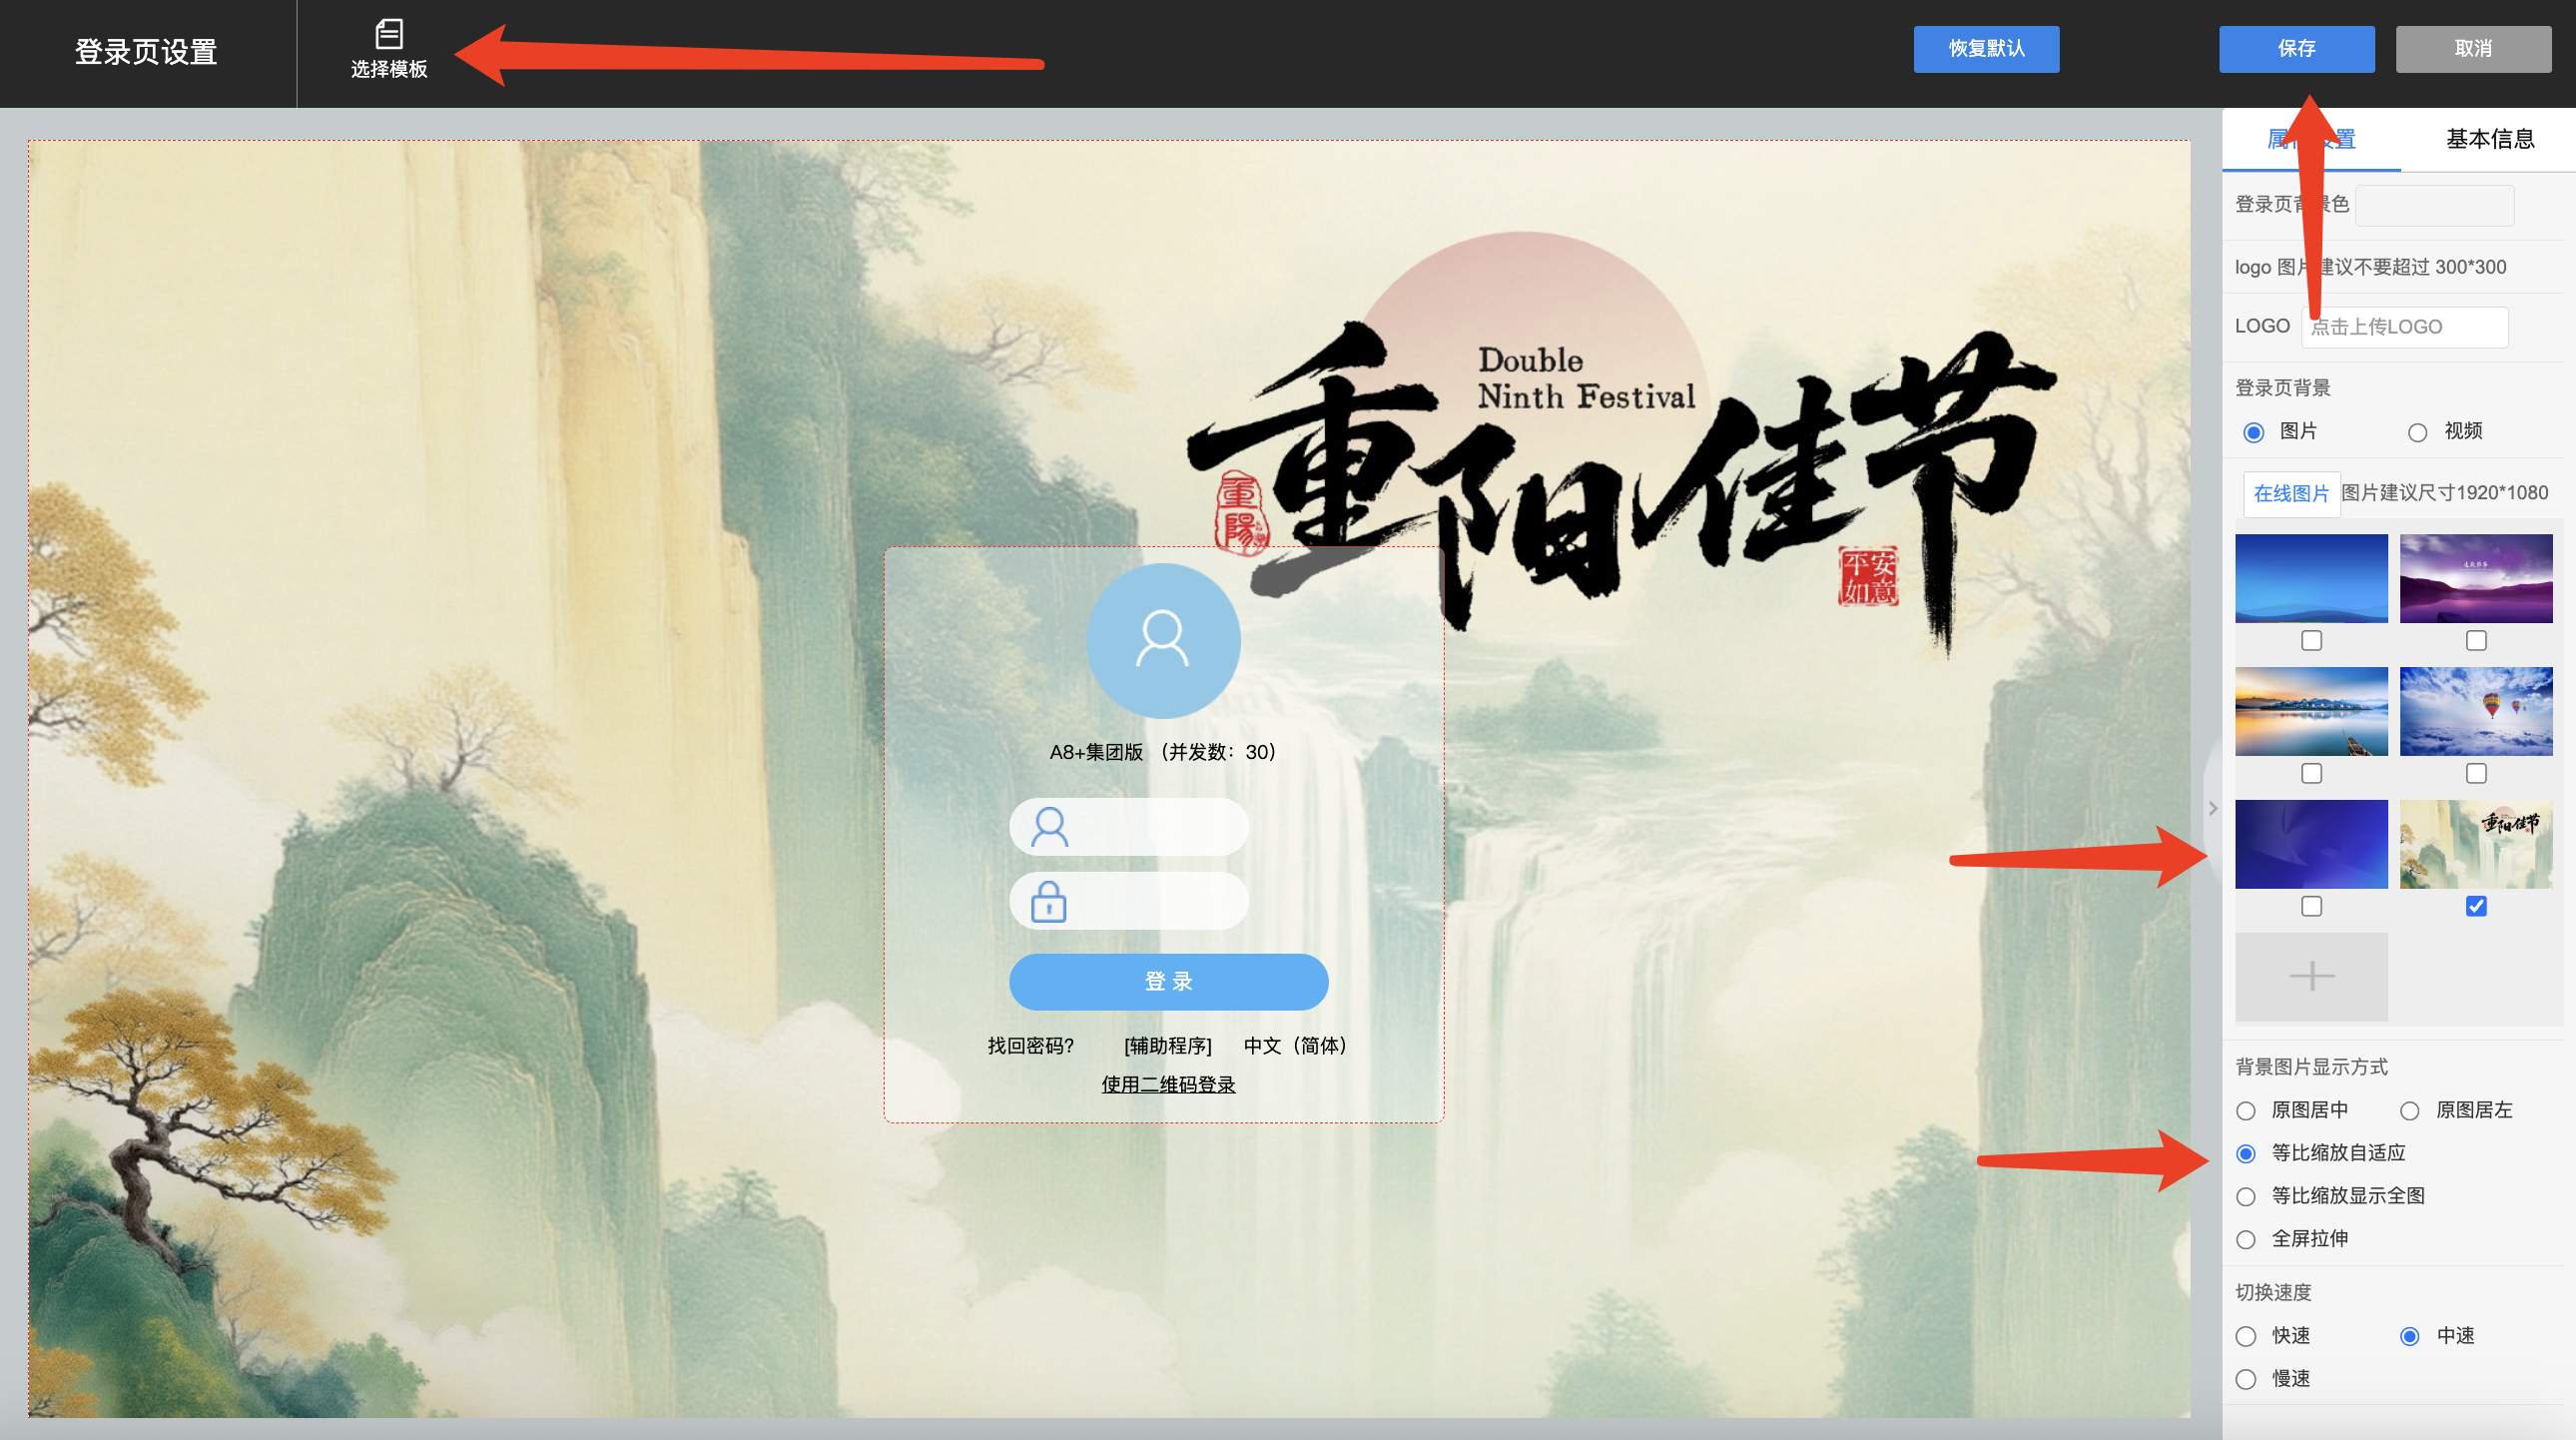Open the login page background color swatch
The image size is (2576, 1440).
pos(2434,205)
